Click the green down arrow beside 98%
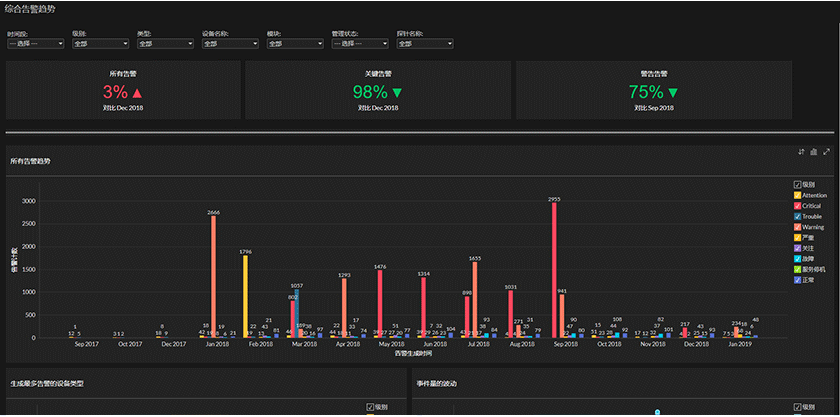Screen dimensions: 840x417 pos(397,93)
